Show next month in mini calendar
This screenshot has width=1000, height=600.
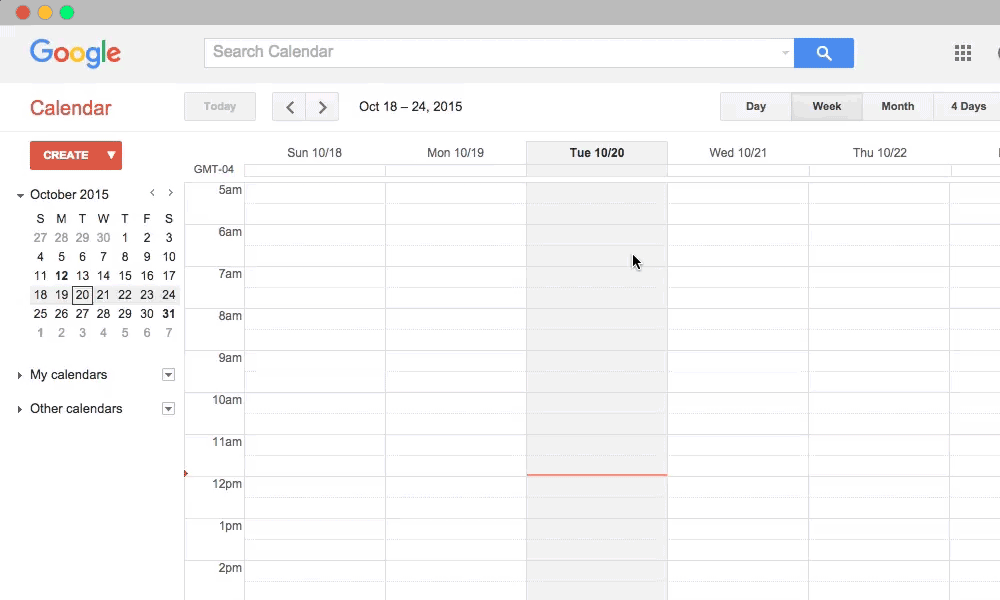click(x=170, y=193)
